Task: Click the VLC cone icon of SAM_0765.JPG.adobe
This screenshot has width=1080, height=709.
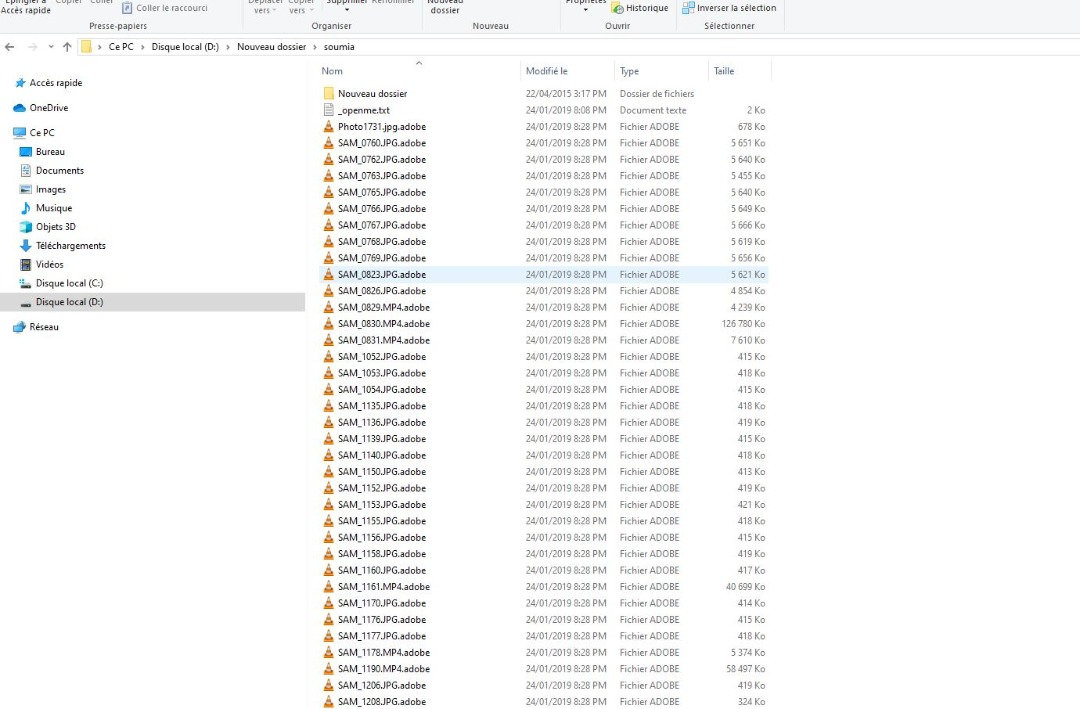Action: (x=329, y=192)
